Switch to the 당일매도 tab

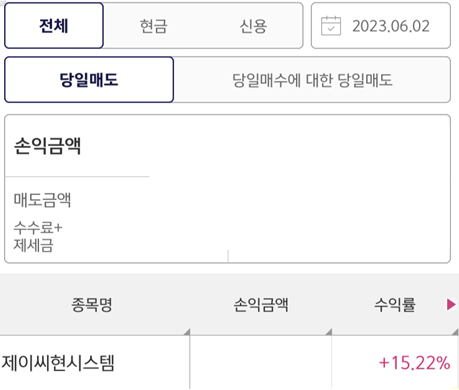(89, 80)
